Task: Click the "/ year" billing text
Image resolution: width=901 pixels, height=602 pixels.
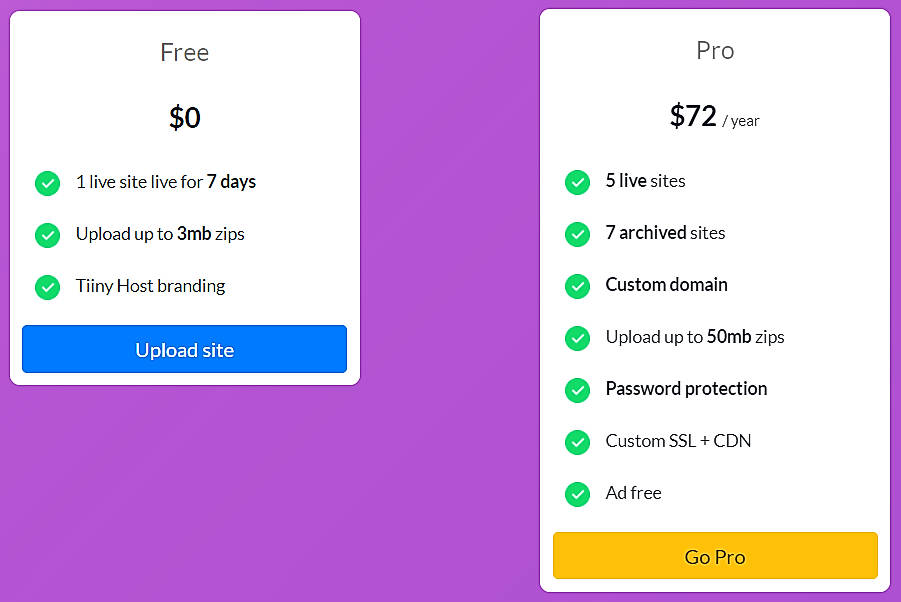Action: pos(741,121)
